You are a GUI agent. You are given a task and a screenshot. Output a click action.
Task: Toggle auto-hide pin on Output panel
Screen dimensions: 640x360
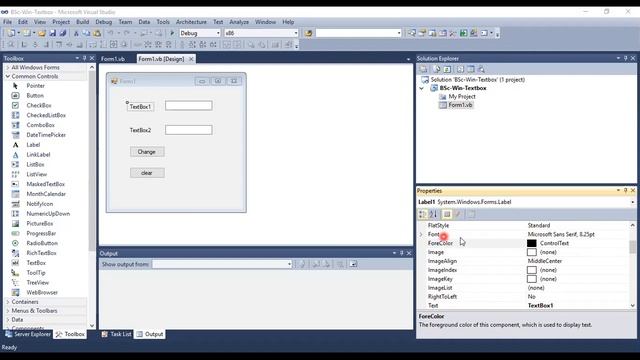coord(402,253)
